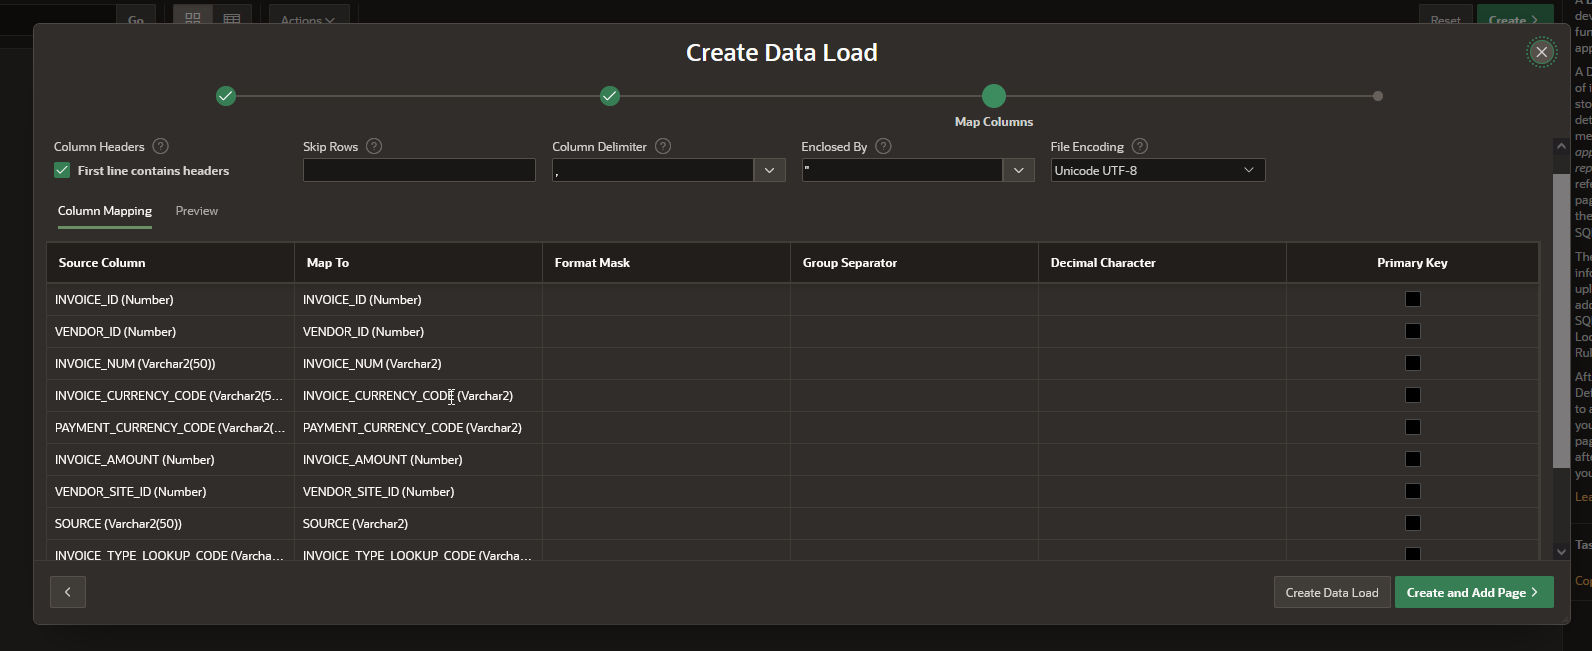The image size is (1592, 651).
Task: Check Primary Key for SOURCE row
Action: click(1413, 523)
